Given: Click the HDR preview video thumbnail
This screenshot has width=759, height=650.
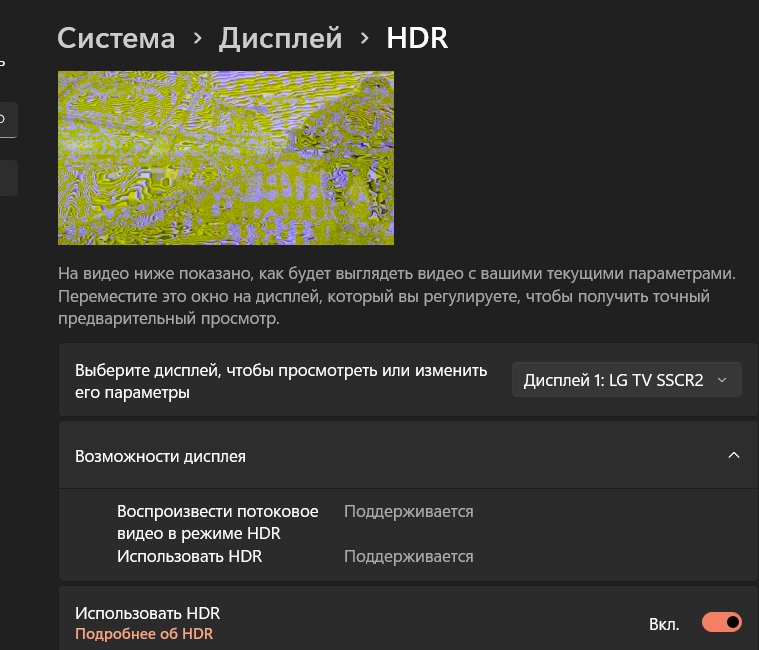Looking at the screenshot, I should pos(225,157).
